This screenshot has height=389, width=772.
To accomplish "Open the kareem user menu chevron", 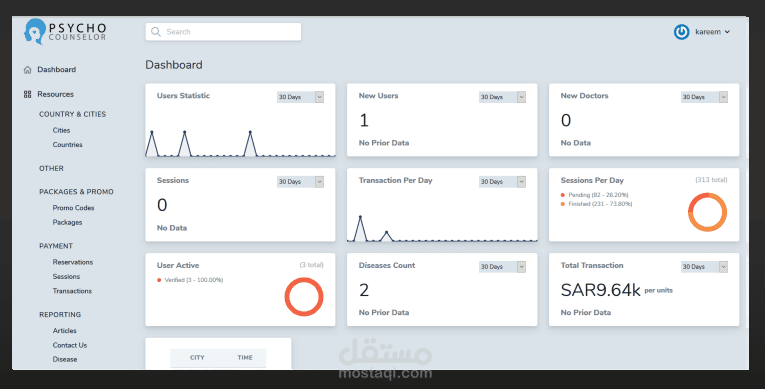I will click(x=727, y=32).
